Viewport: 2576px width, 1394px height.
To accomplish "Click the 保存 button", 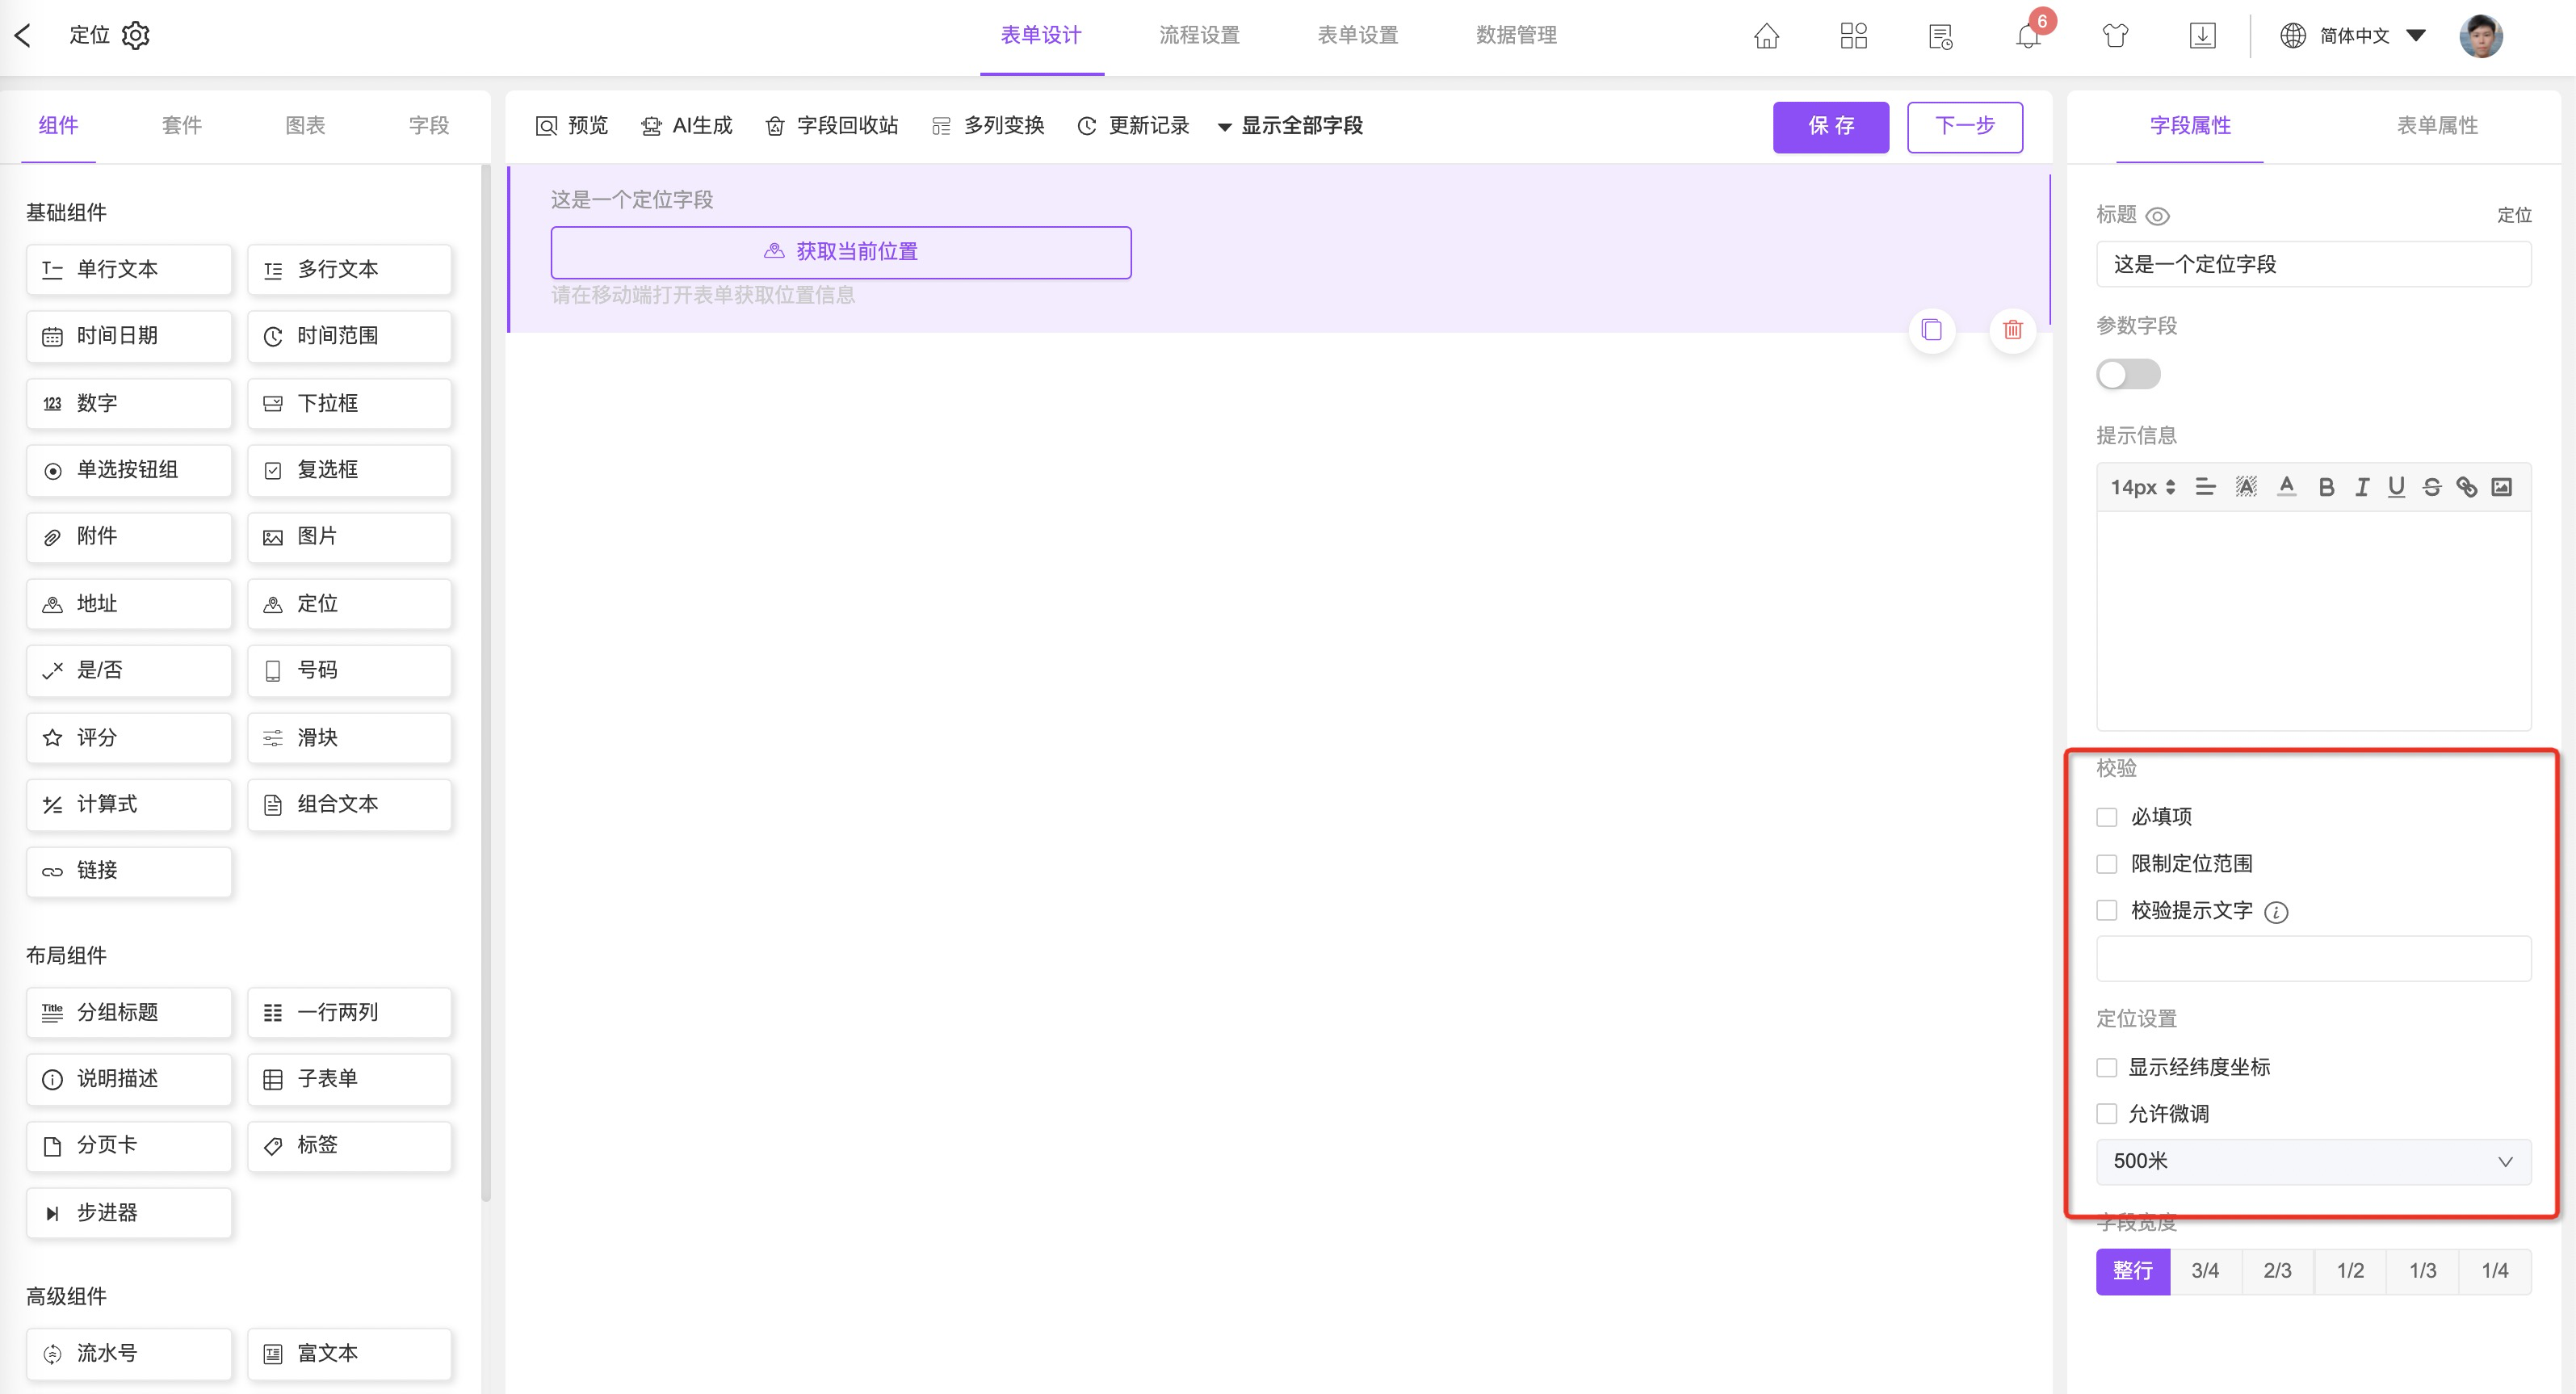I will [x=1830, y=127].
